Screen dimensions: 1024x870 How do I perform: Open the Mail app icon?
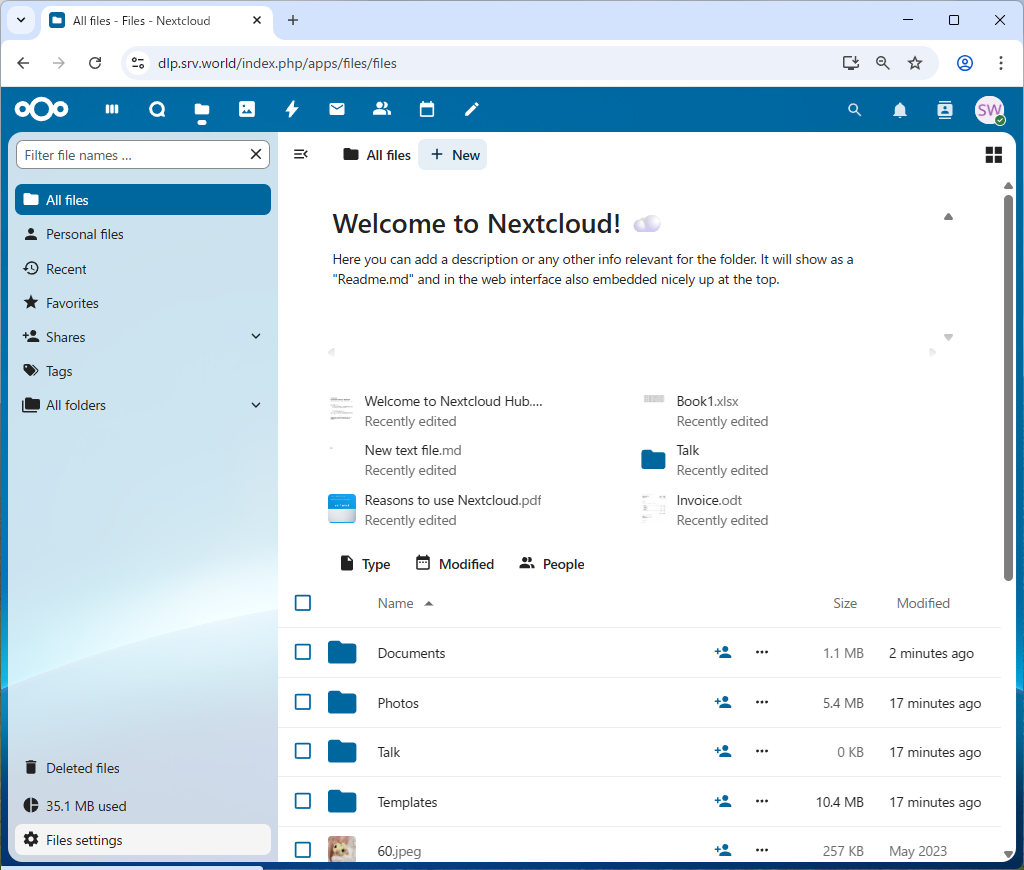pos(337,110)
